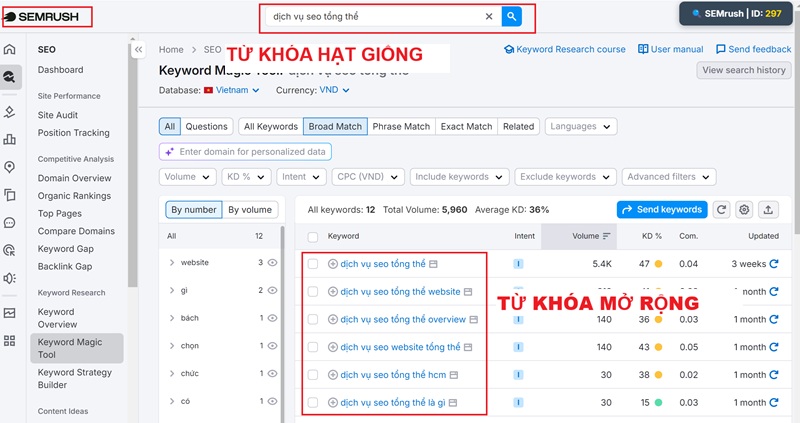This screenshot has height=423, width=800.
Task: Open the CPC (VND) filter dropdown
Action: tap(368, 177)
